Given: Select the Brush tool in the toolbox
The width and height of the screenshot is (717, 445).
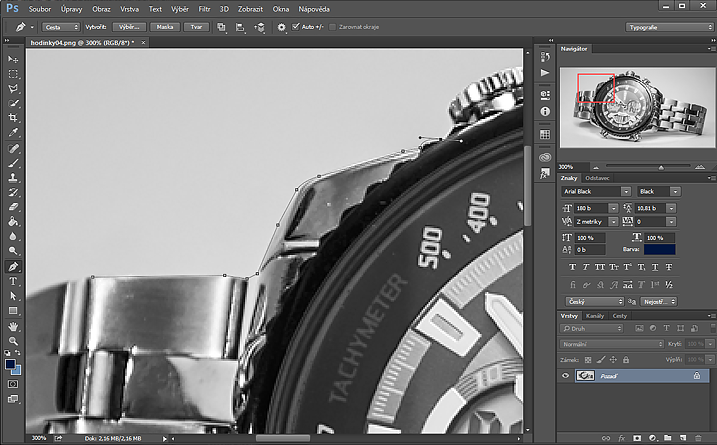Looking at the screenshot, I should coord(13,163).
